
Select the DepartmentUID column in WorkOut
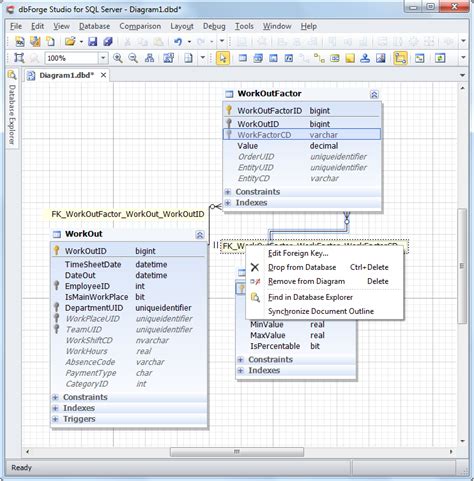[x=129, y=308]
